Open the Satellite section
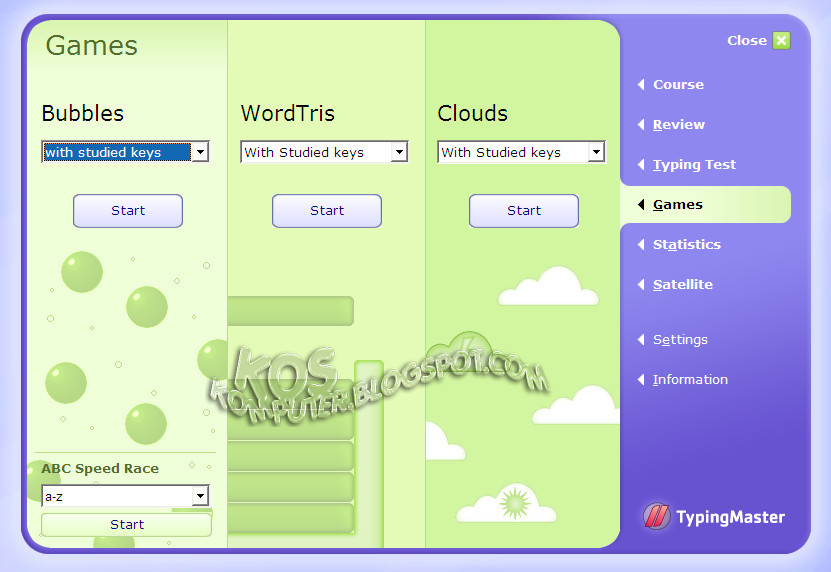The width and height of the screenshot is (831, 572). pyautogui.click(x=683, y=285)
